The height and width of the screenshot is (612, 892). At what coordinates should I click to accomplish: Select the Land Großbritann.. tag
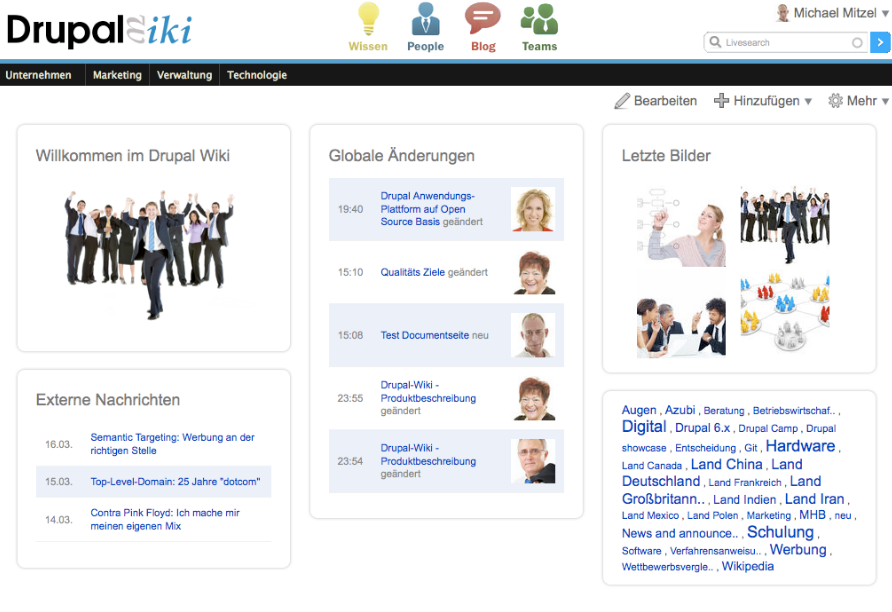(x=721, y=490)
